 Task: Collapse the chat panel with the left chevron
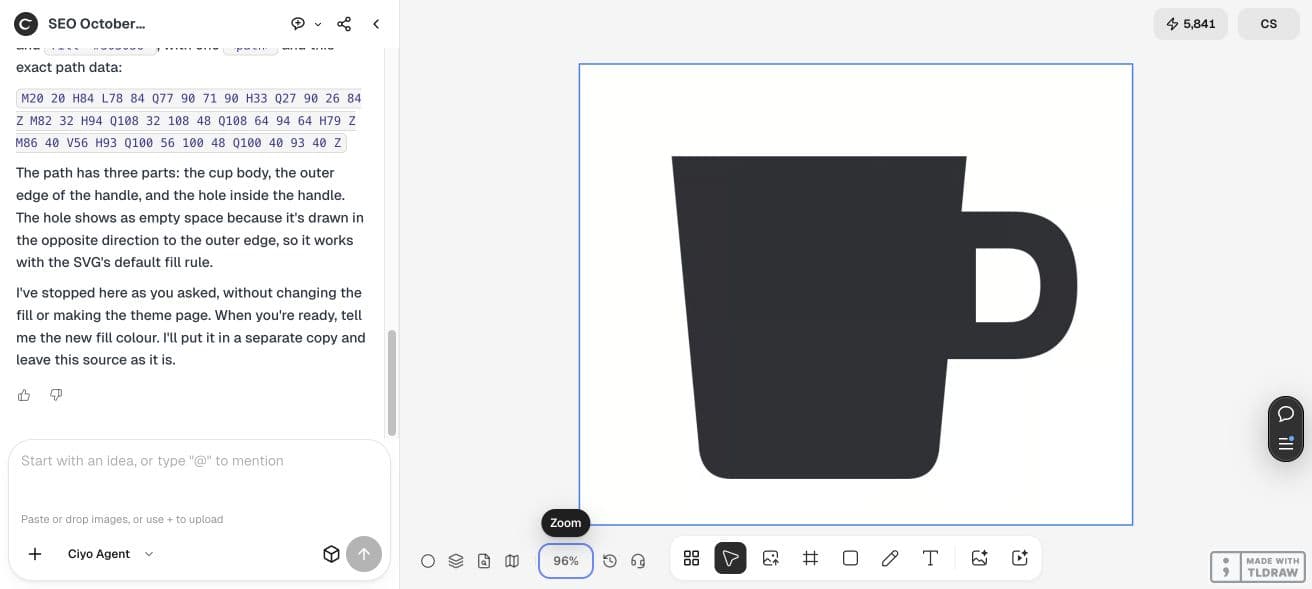click(x=376, y=24)
